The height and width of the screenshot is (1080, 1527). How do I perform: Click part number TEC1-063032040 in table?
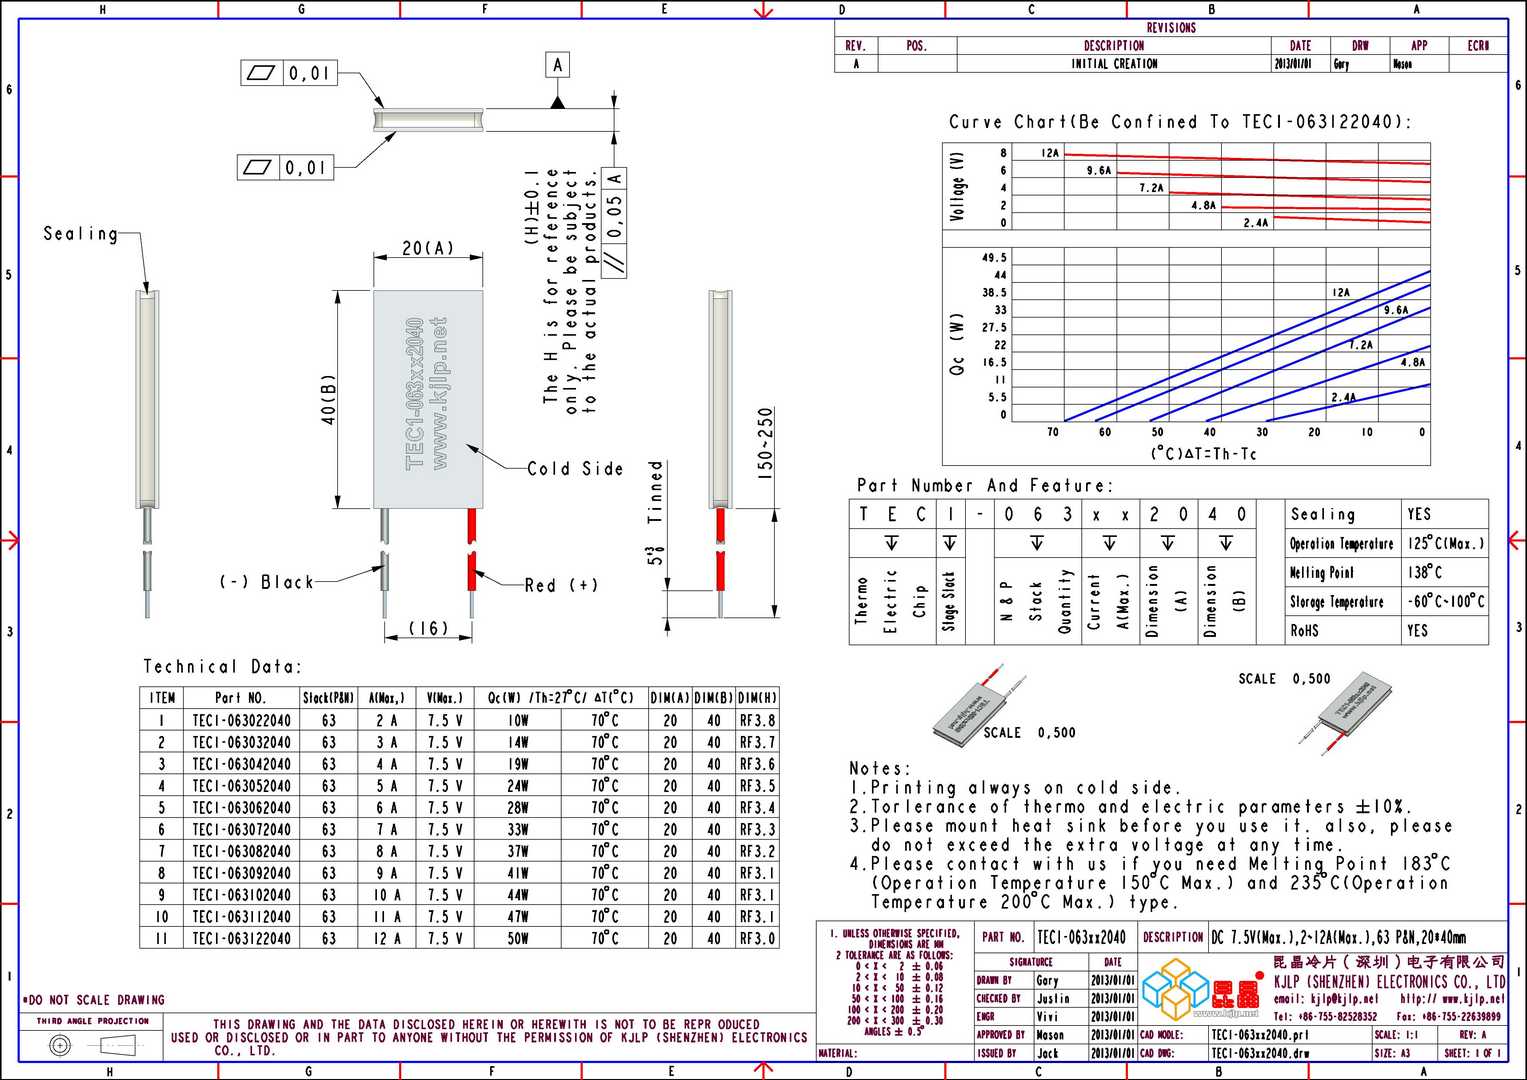pyautogui.click(x=241, y=743)
